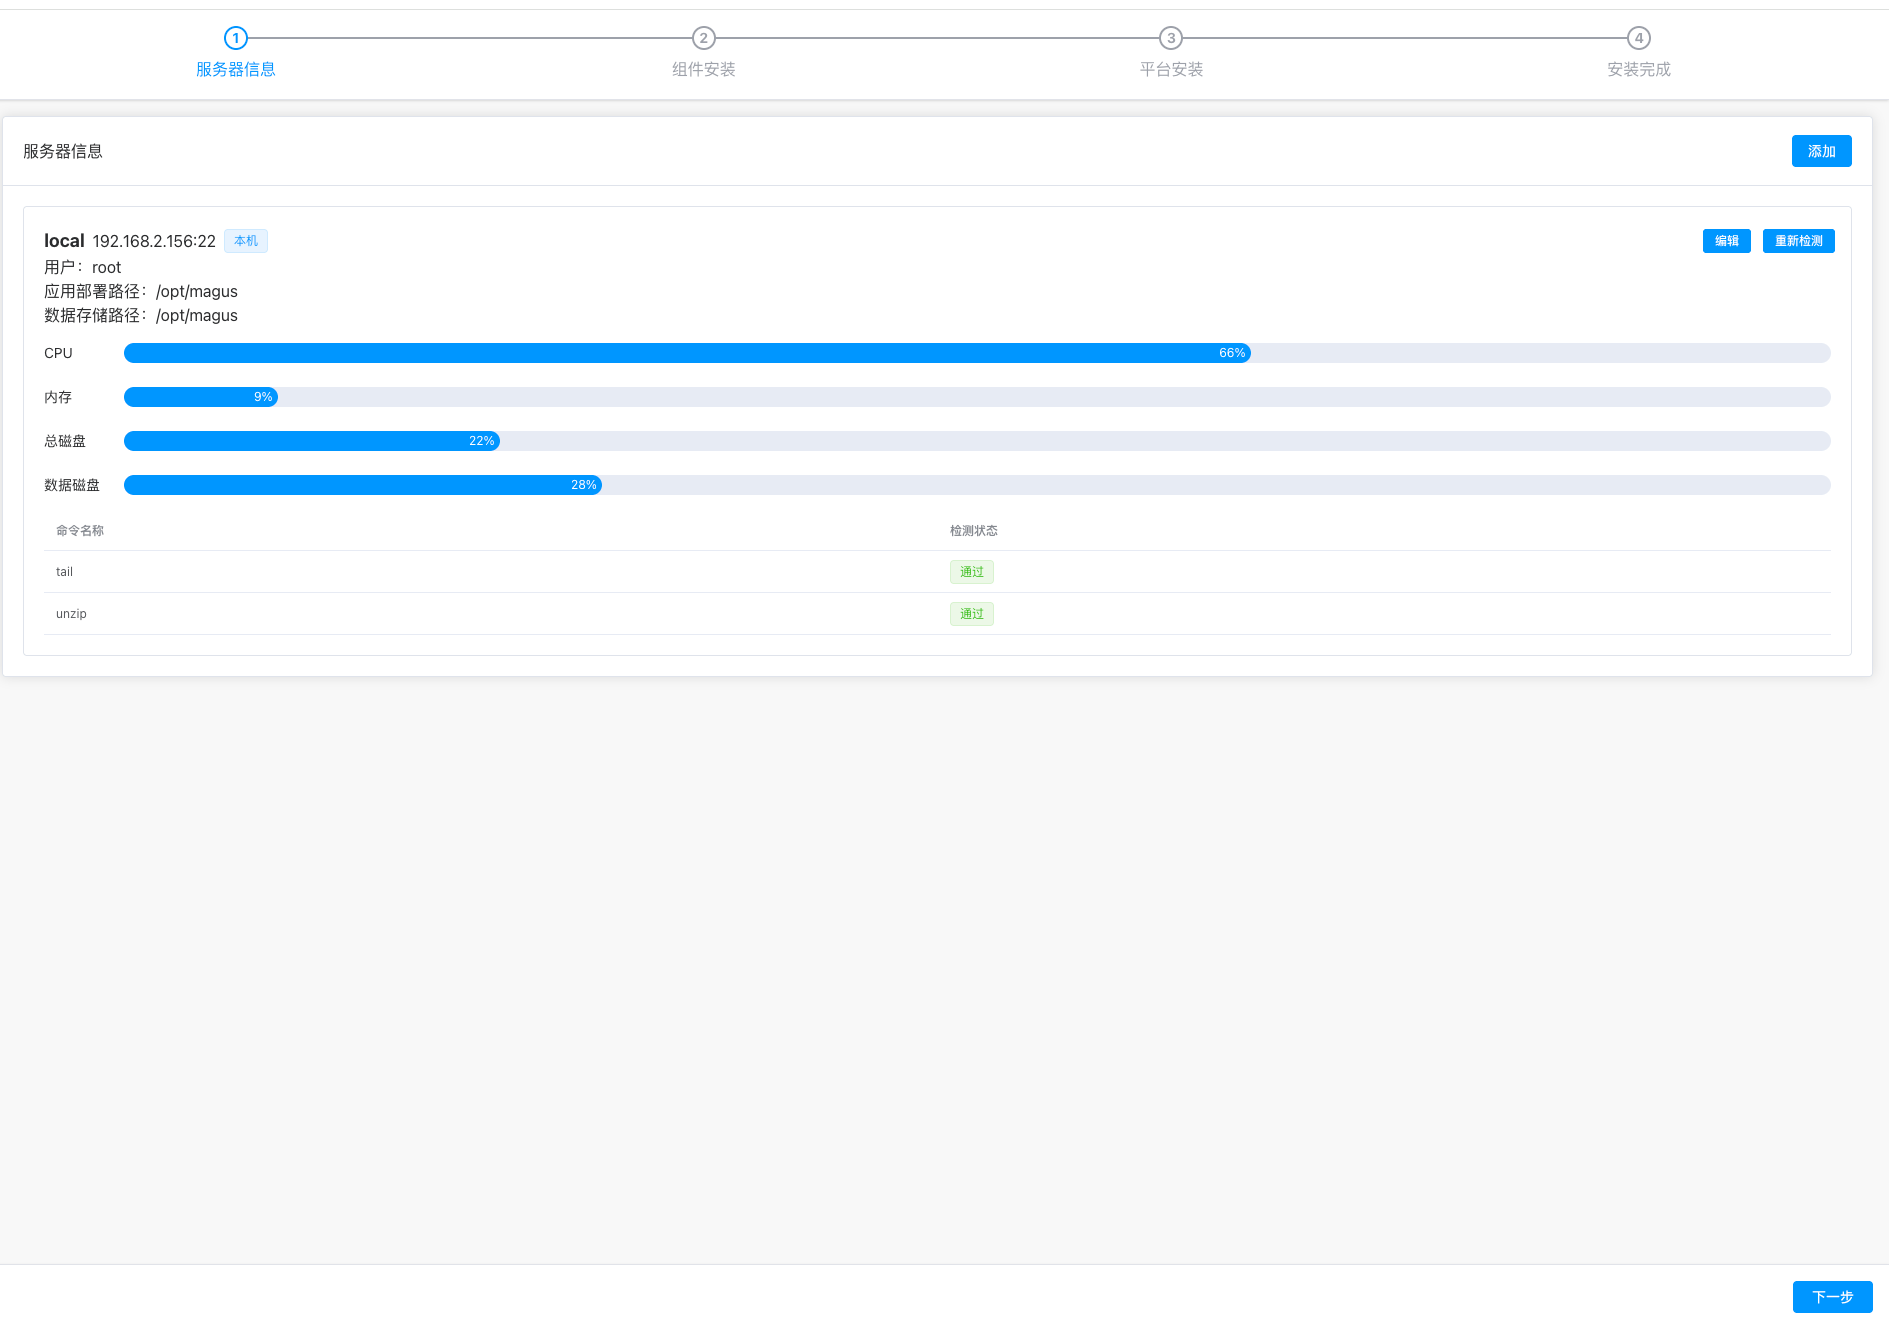
Task: Select the 服务器信息 step label
Action: [235, 69]
